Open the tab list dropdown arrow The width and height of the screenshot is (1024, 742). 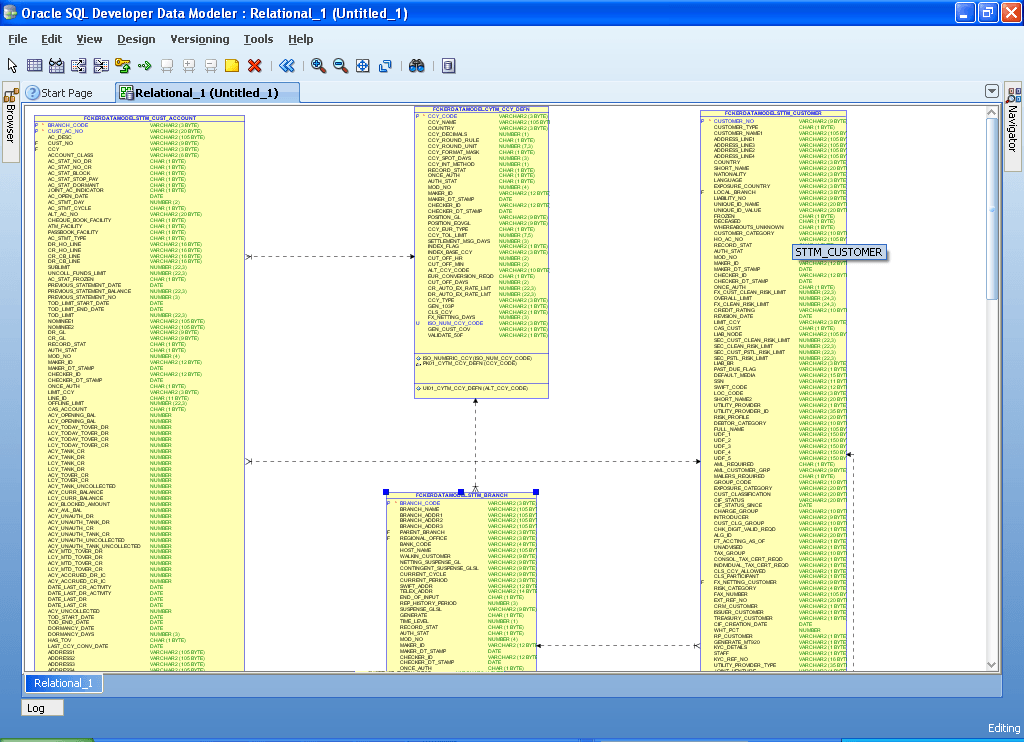pos(991,90)
